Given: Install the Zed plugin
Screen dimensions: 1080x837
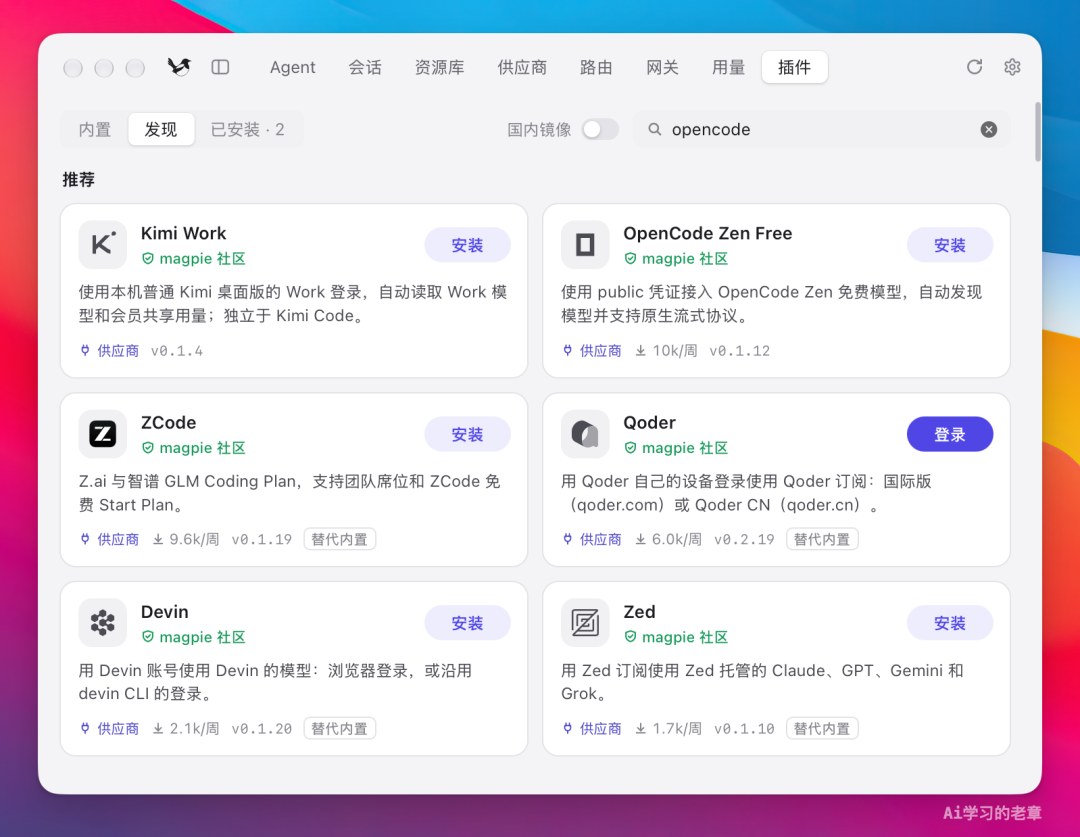Looking at the screenshot, I should coord(950,623).
